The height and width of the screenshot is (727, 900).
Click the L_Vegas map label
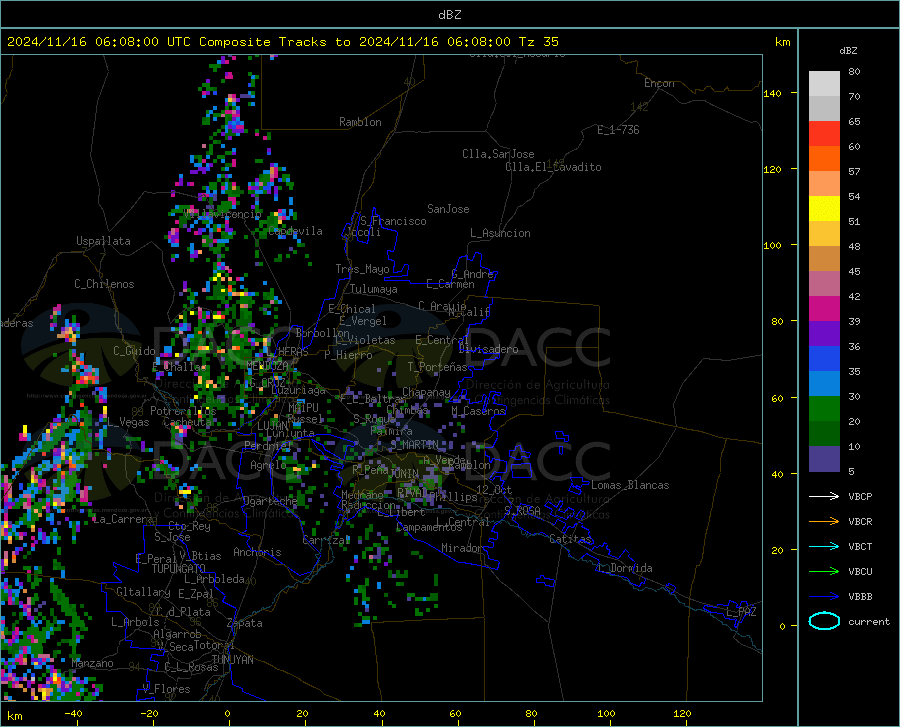pos(129,422)
